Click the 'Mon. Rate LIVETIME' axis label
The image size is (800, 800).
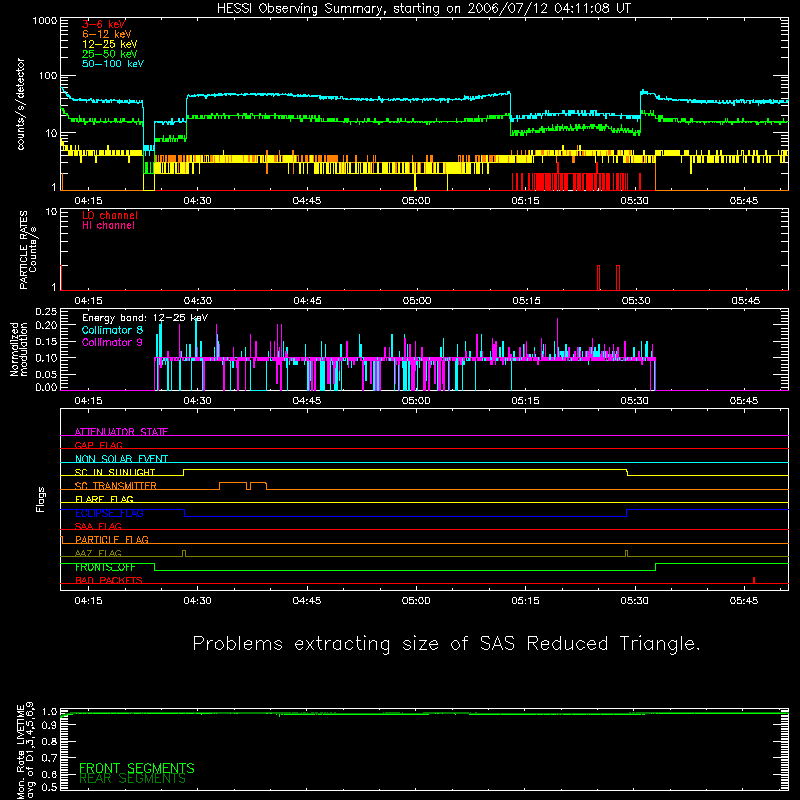coord(20,751)
